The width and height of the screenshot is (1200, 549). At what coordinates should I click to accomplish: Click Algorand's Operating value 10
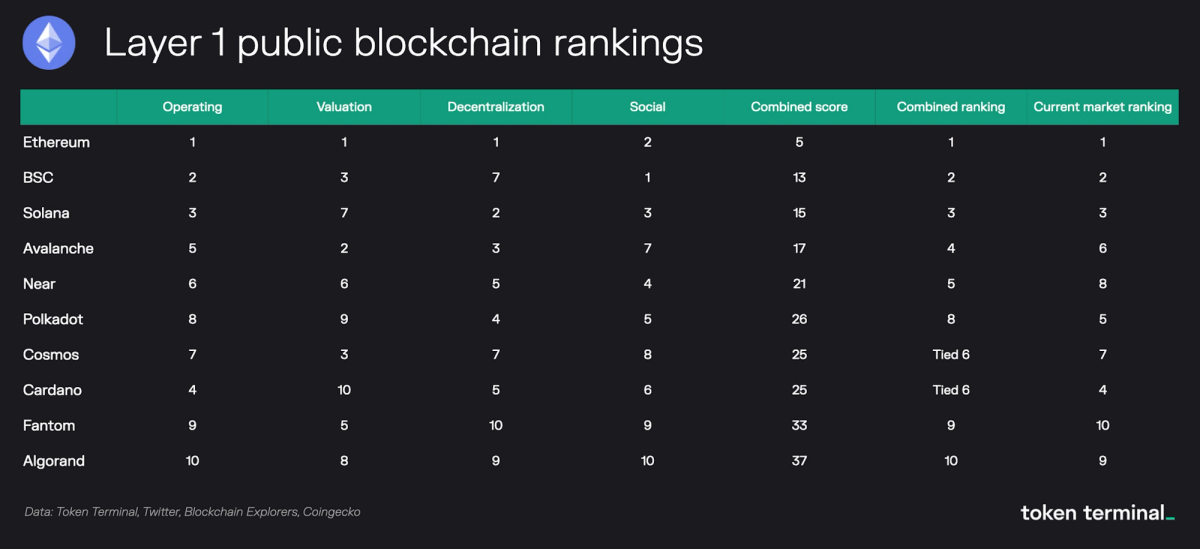click(x=192, y=461)
